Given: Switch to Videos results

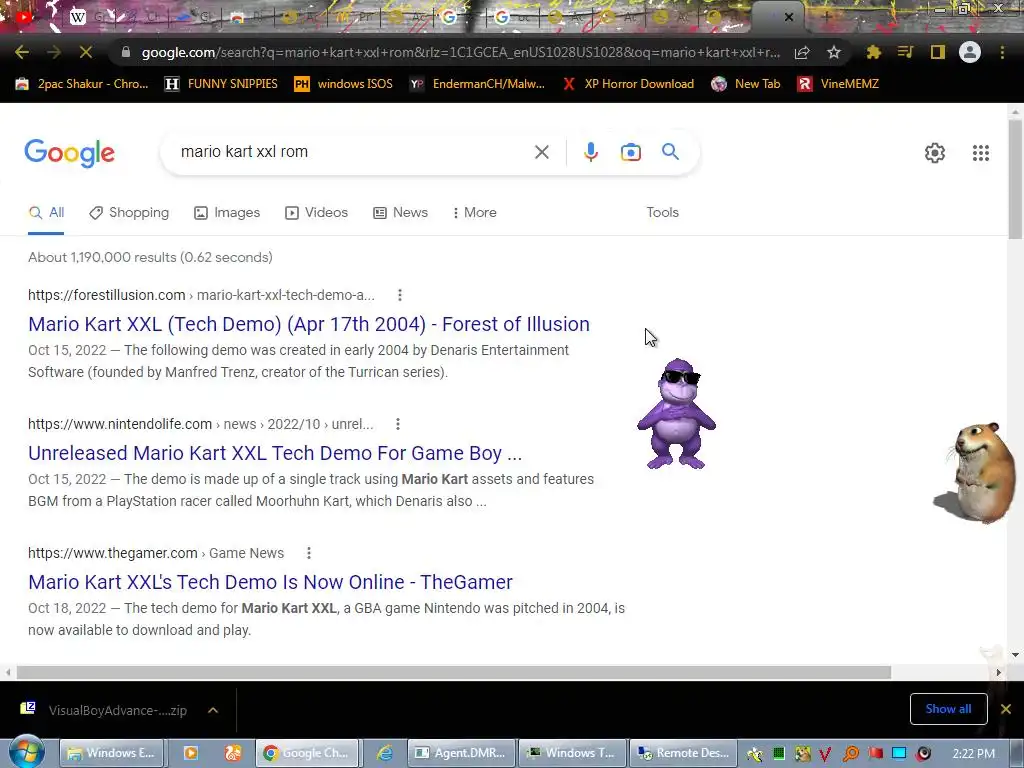Looking at the screenshot, I should coord(316,213).
